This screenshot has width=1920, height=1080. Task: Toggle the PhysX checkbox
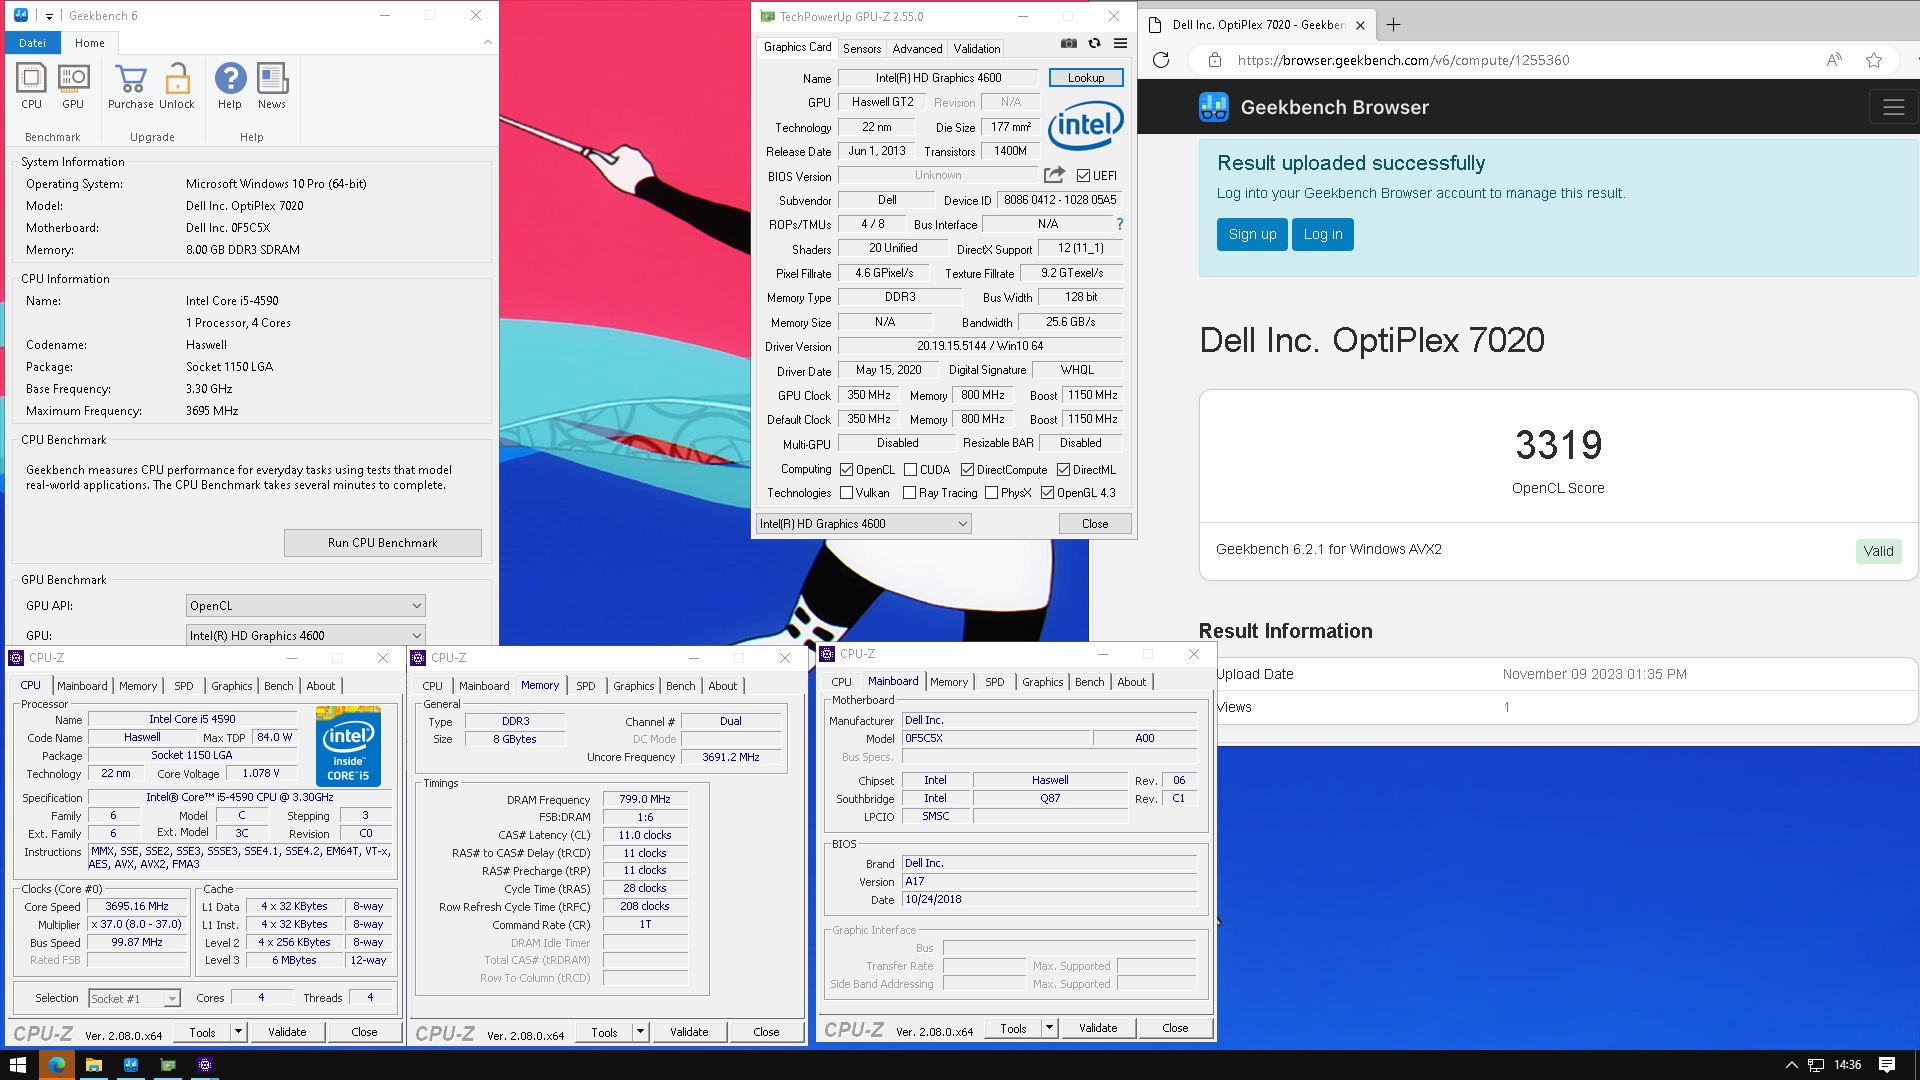click(x=991, y=493)
